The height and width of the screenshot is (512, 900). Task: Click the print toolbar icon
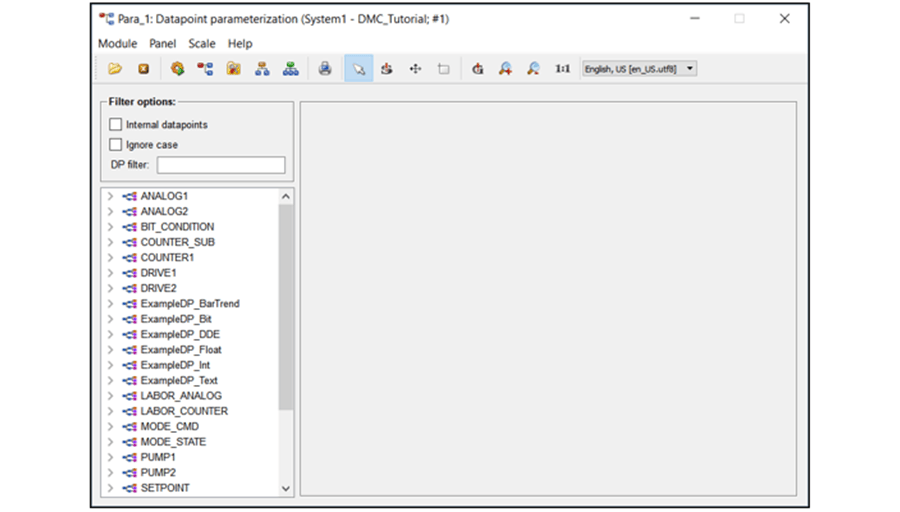pos(325,69)
